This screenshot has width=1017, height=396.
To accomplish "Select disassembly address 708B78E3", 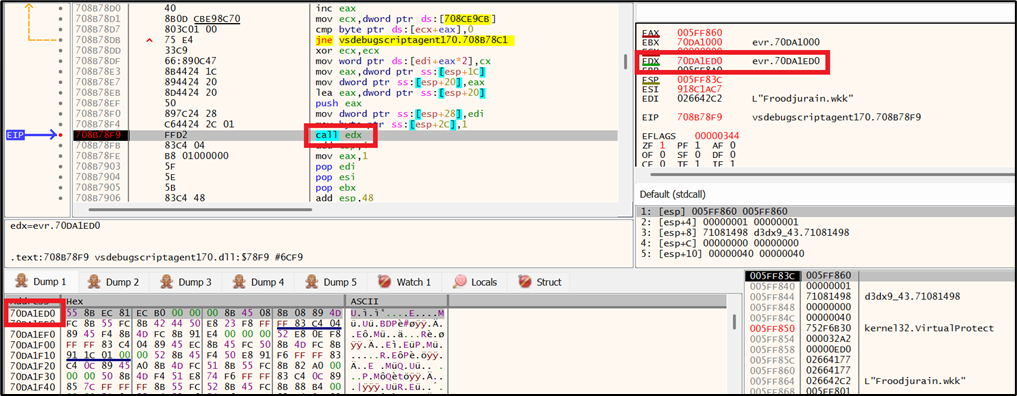I will pyautogui.click(x=99, y=71).
